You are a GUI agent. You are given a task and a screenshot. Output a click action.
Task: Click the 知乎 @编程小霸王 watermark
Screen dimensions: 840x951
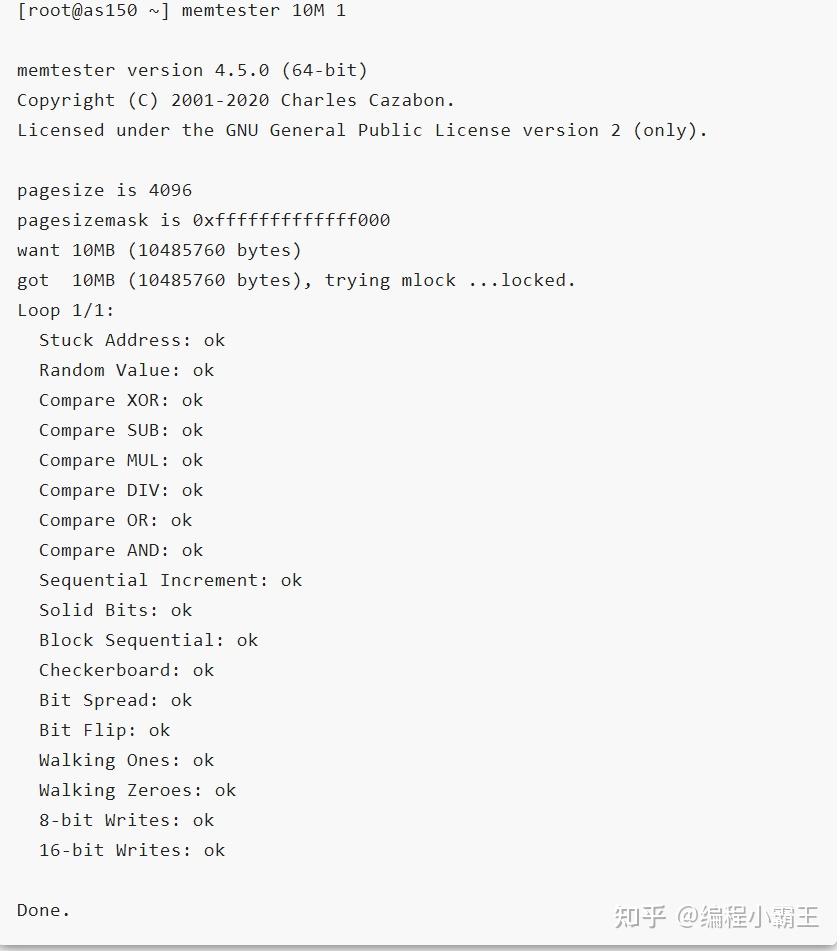click(x=716, y=916)
